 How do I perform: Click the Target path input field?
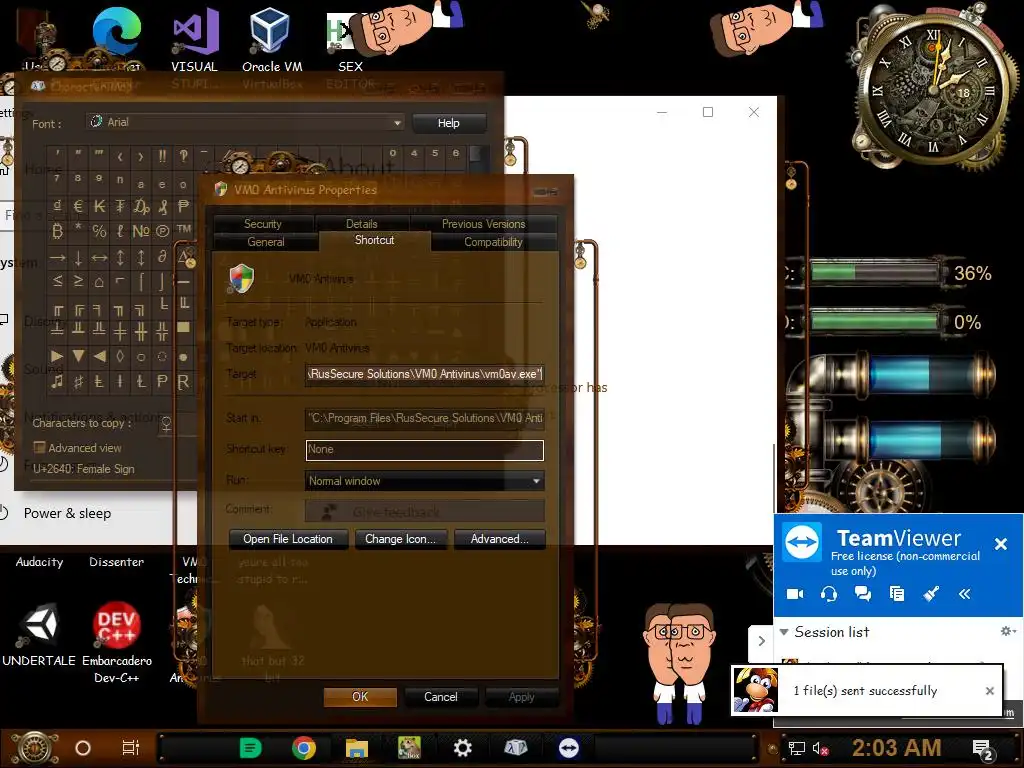click(424, 374)
